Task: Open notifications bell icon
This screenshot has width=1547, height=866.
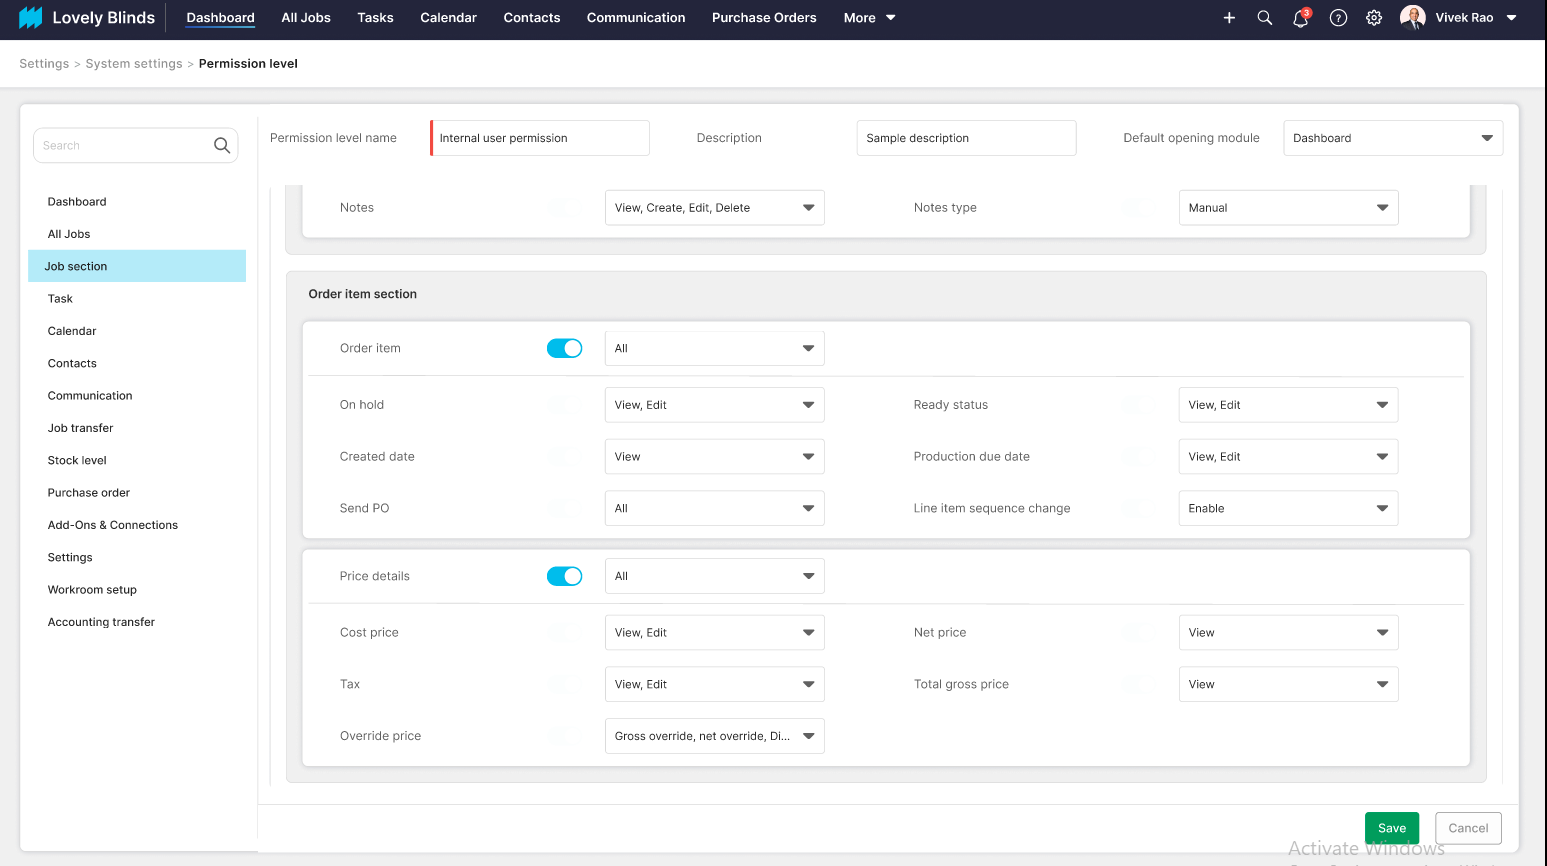Action: [x=1301, y=18]
